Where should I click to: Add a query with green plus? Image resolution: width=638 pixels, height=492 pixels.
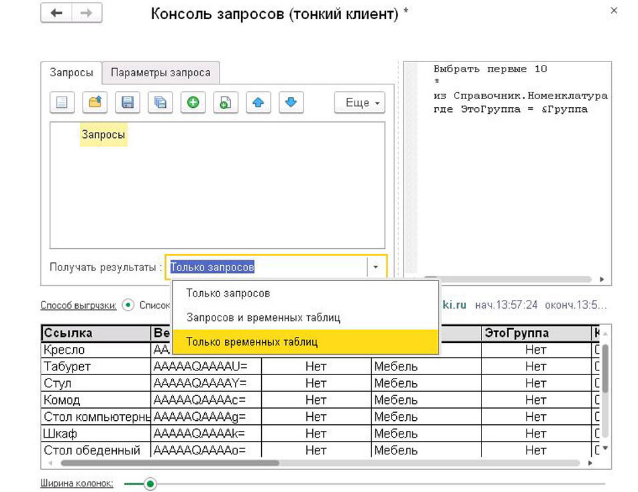click(x=193, y=102)
